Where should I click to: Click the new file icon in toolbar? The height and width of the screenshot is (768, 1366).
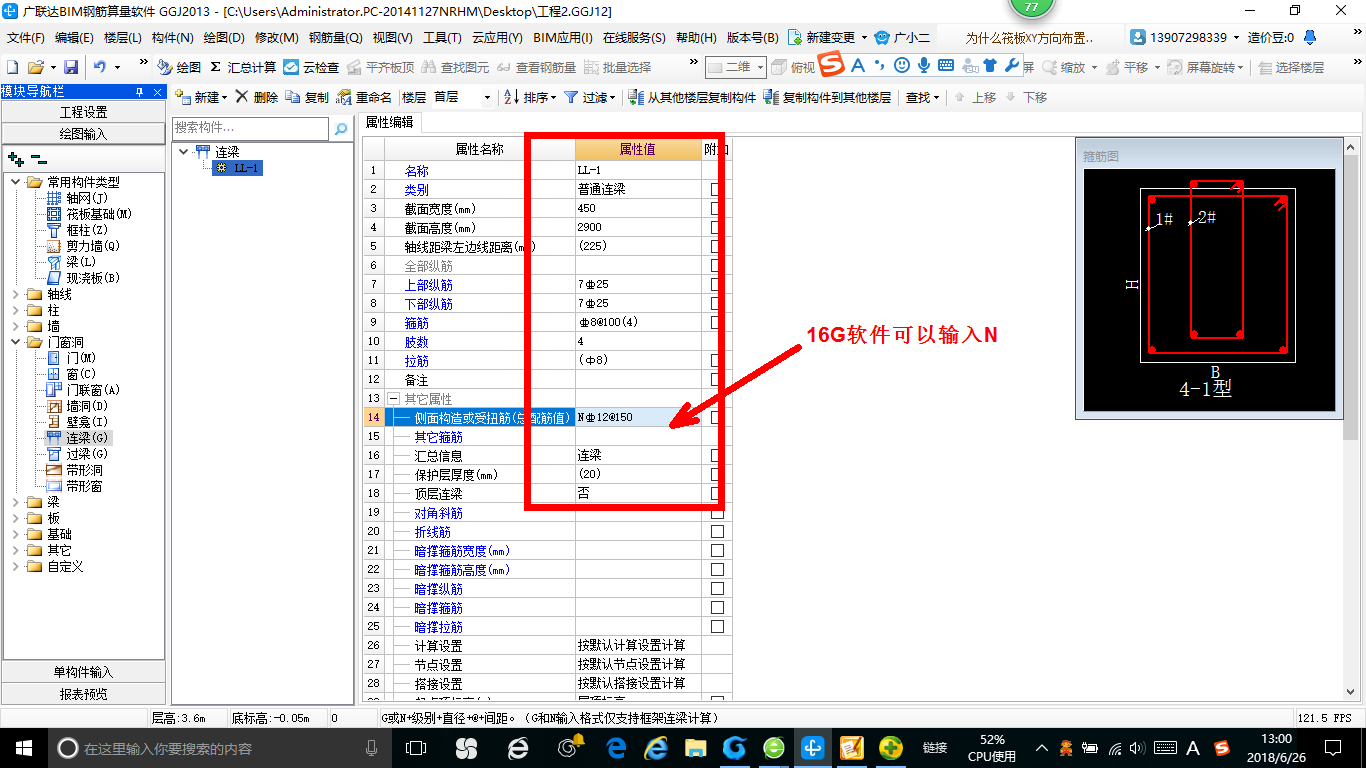(13, 67)
